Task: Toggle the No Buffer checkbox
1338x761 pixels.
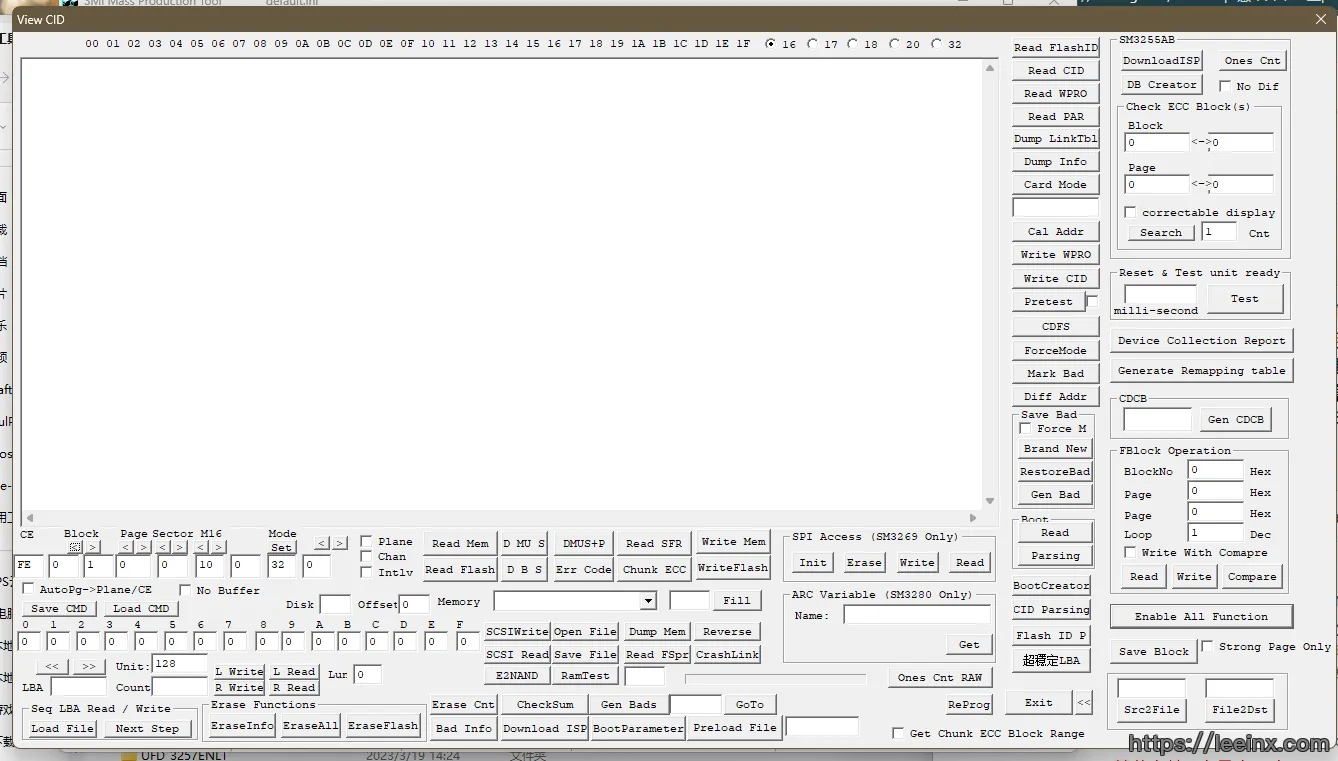Action: pyautogui.click(x=185, y=590)
